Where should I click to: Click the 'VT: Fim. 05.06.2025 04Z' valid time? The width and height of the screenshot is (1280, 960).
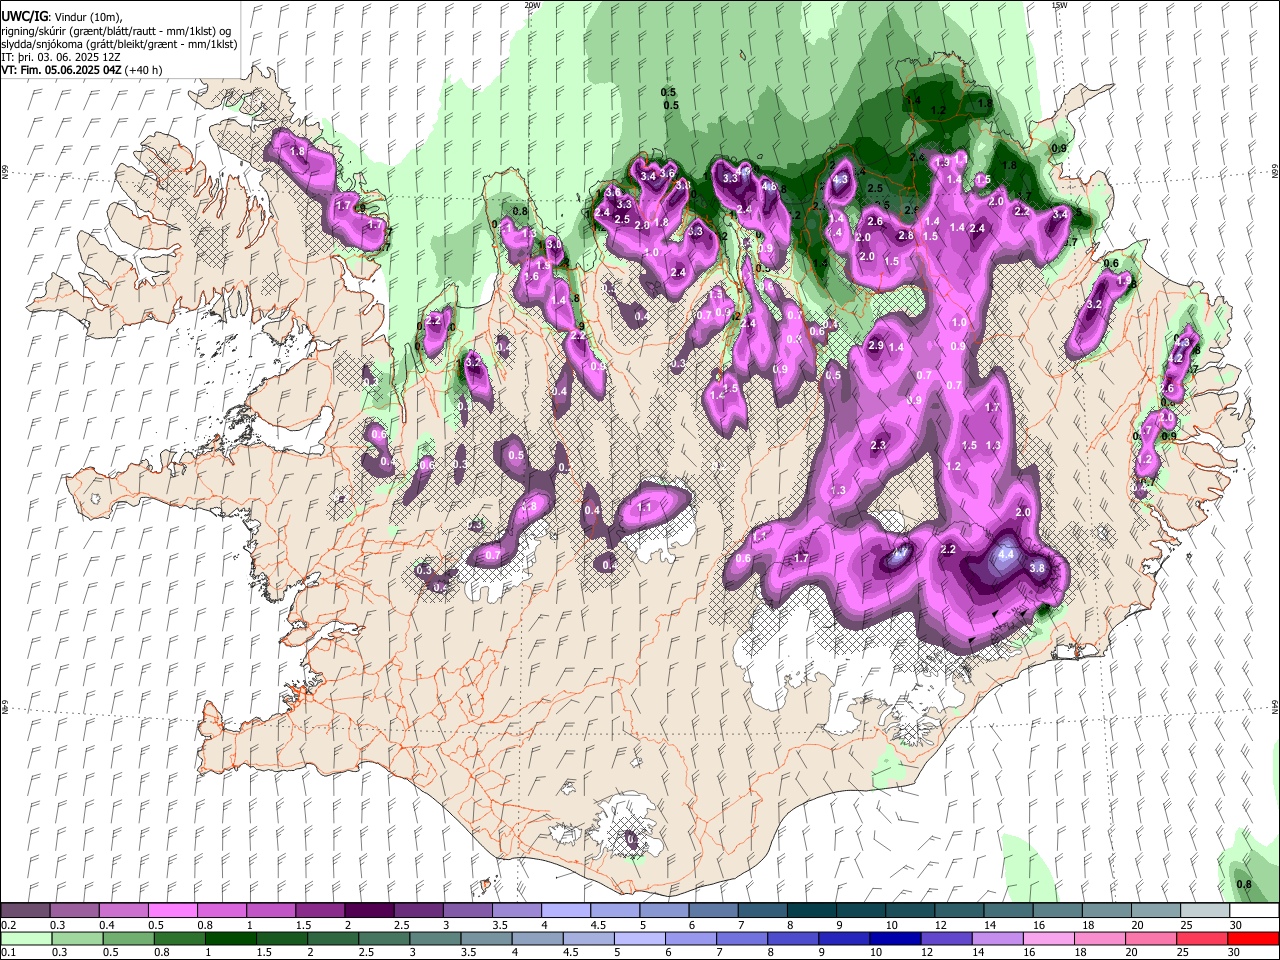[x=61, y=71]
